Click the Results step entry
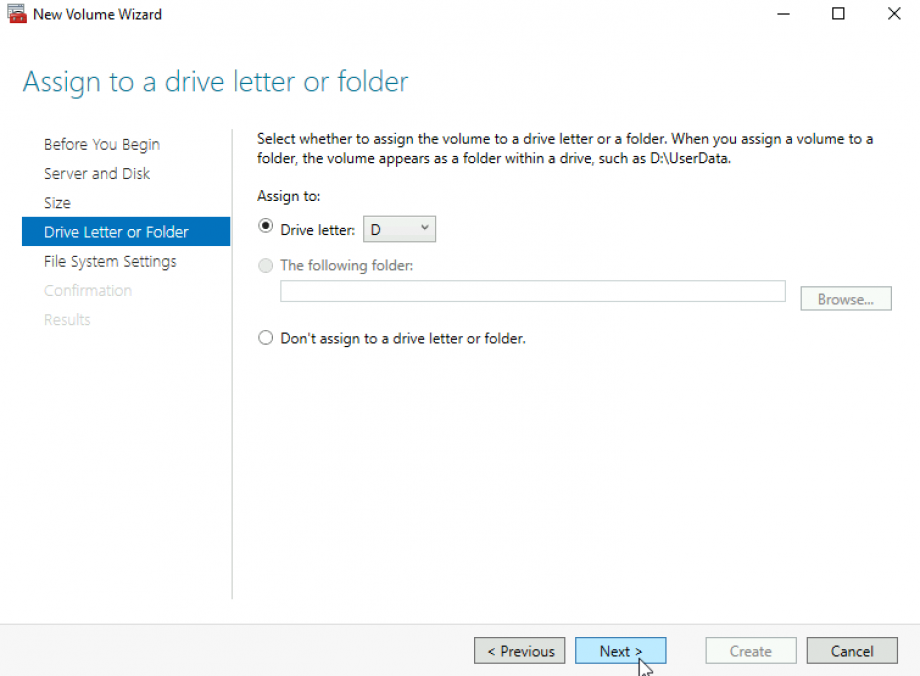 pyautogui.click(x=67, y=319)
